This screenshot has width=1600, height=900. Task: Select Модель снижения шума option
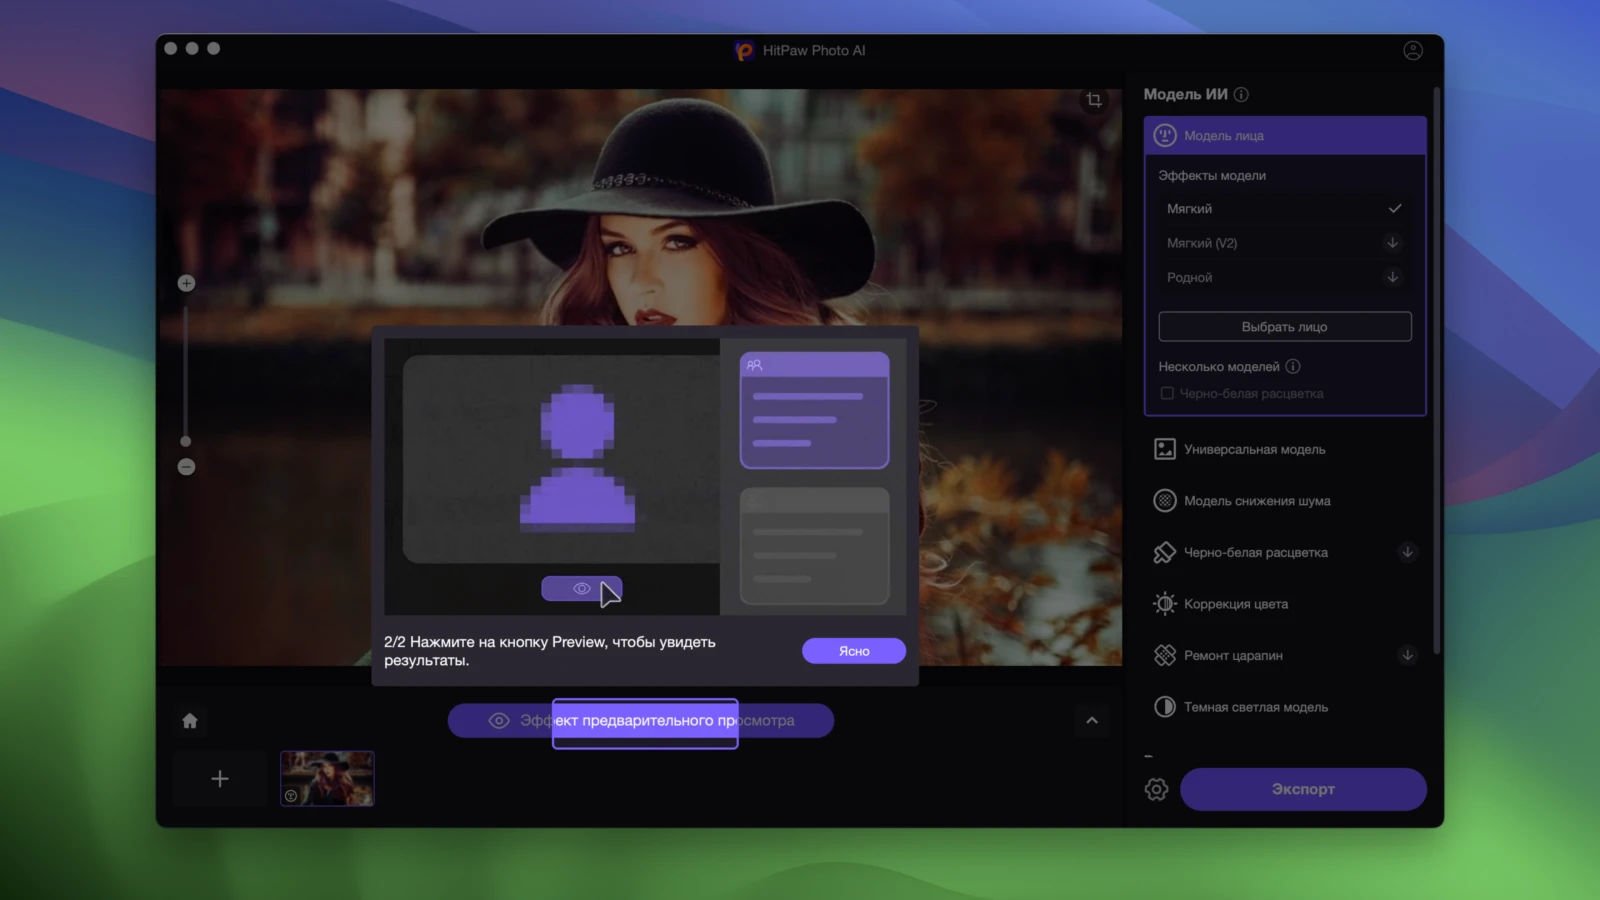[x=1256, y=501]
